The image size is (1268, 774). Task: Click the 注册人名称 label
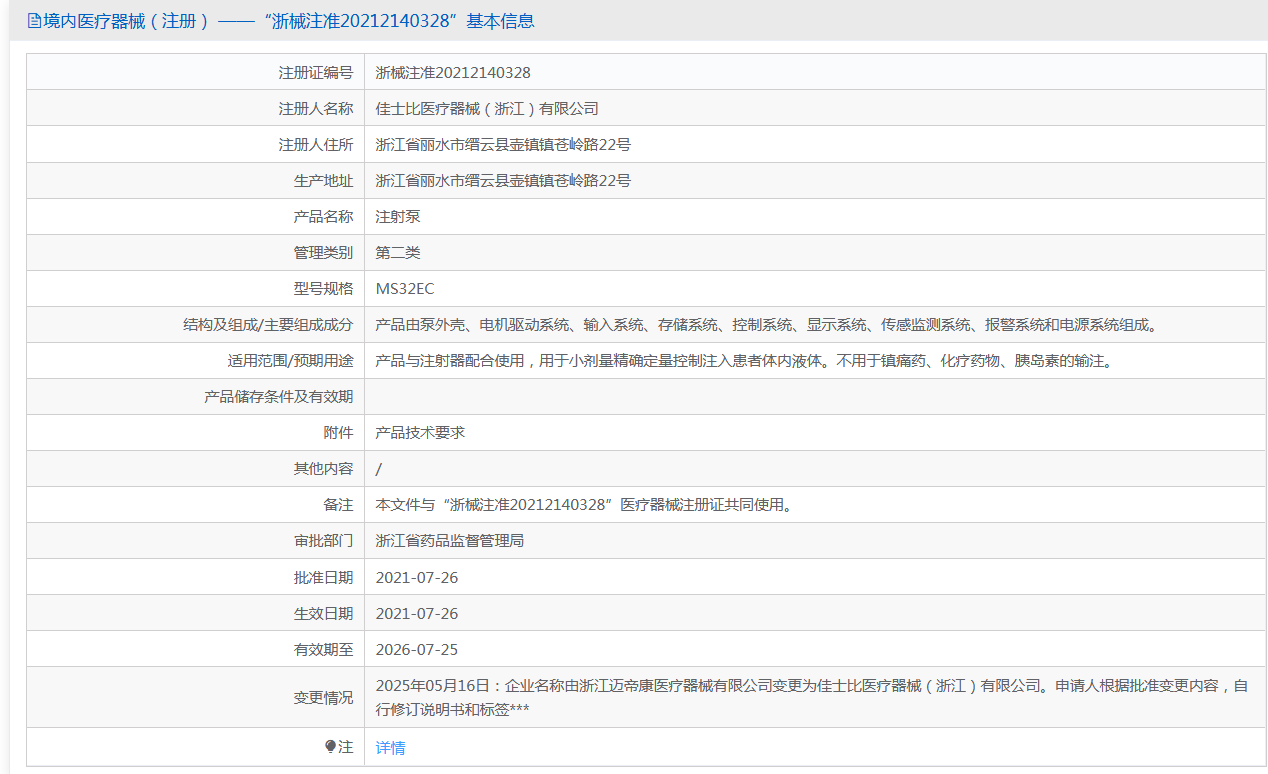pos(316,109)
